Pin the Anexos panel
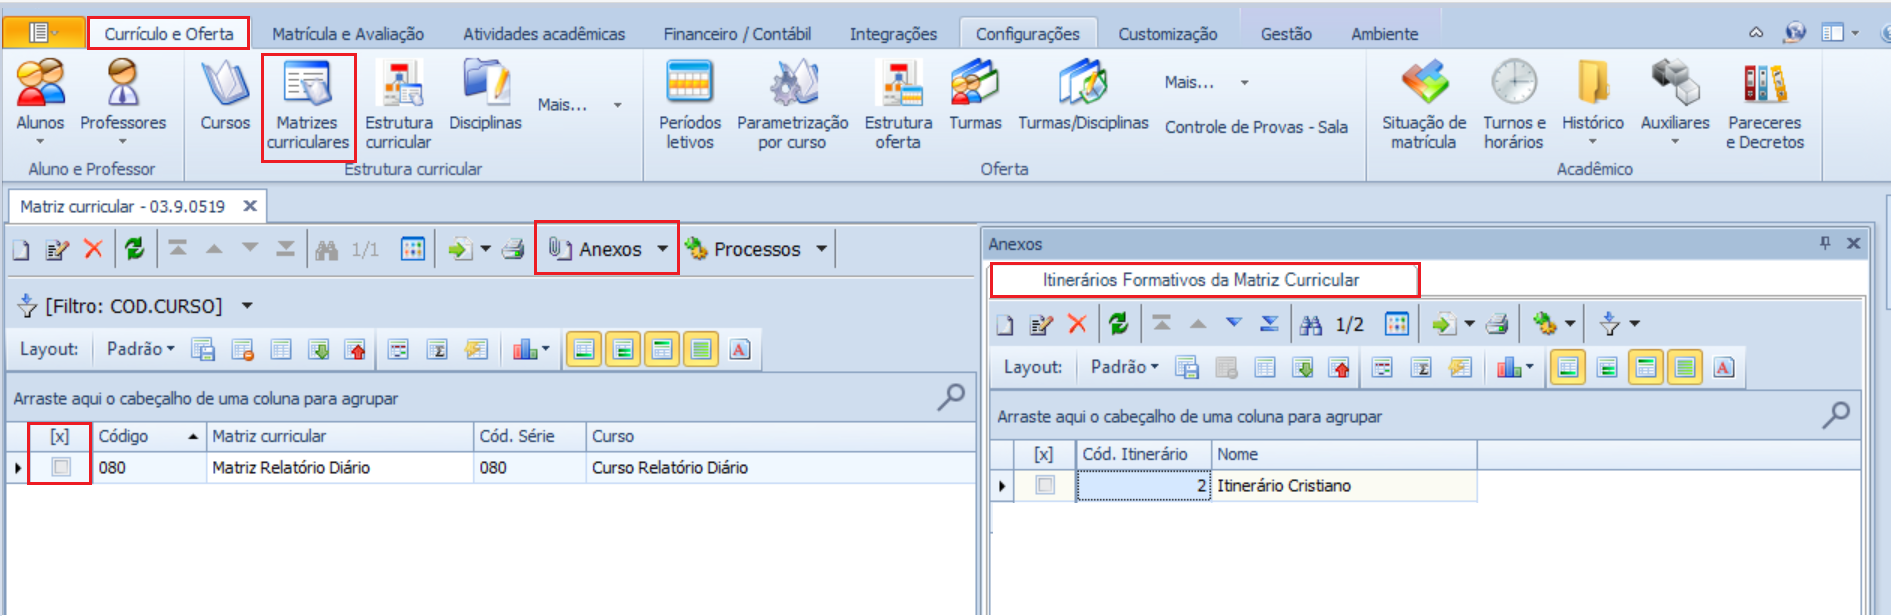The image size is (1891, 616). pyautogui.click(x=1825, y=243)
